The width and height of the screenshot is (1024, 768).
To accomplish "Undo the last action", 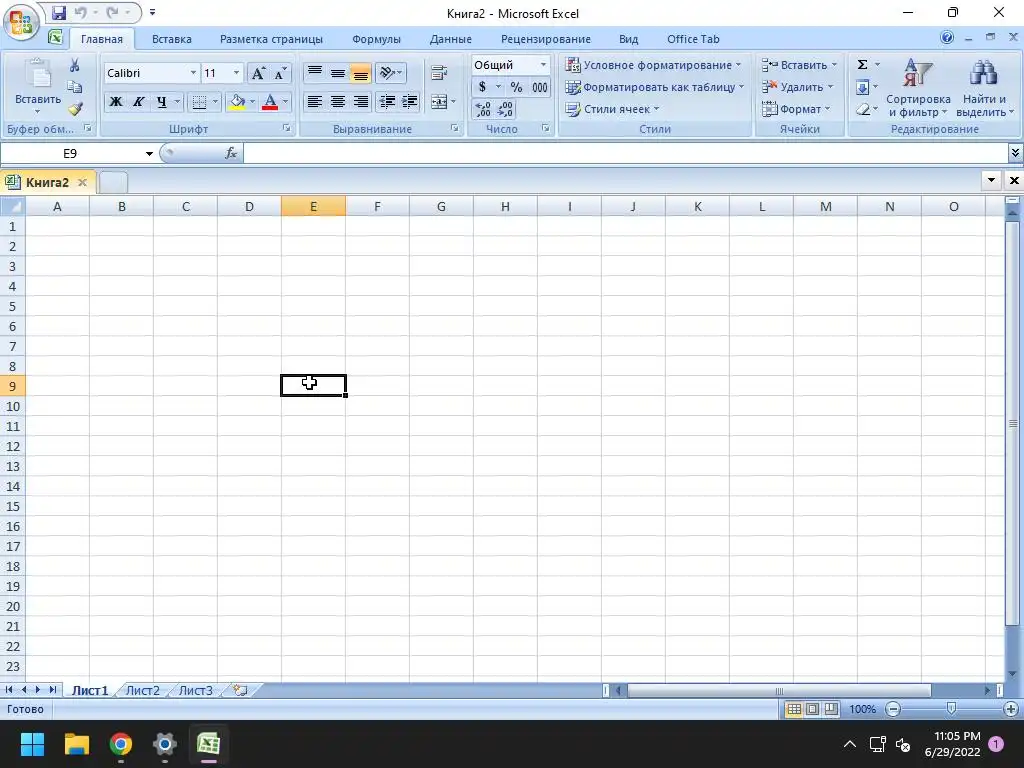I will click(81, 12).
